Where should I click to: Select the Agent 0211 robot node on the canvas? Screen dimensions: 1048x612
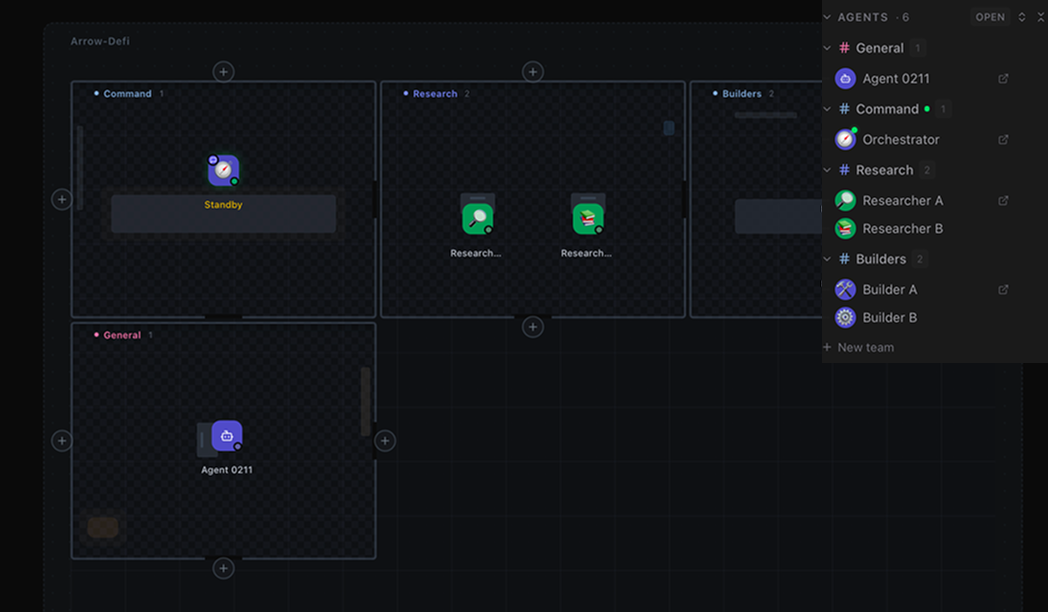point(227,436)
